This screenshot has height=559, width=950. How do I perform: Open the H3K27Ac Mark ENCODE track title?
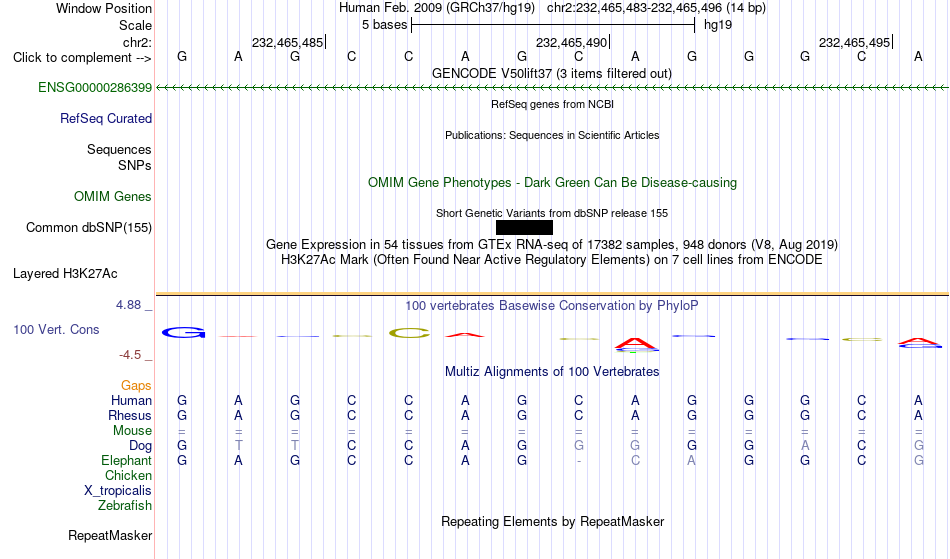pos(552,260)
